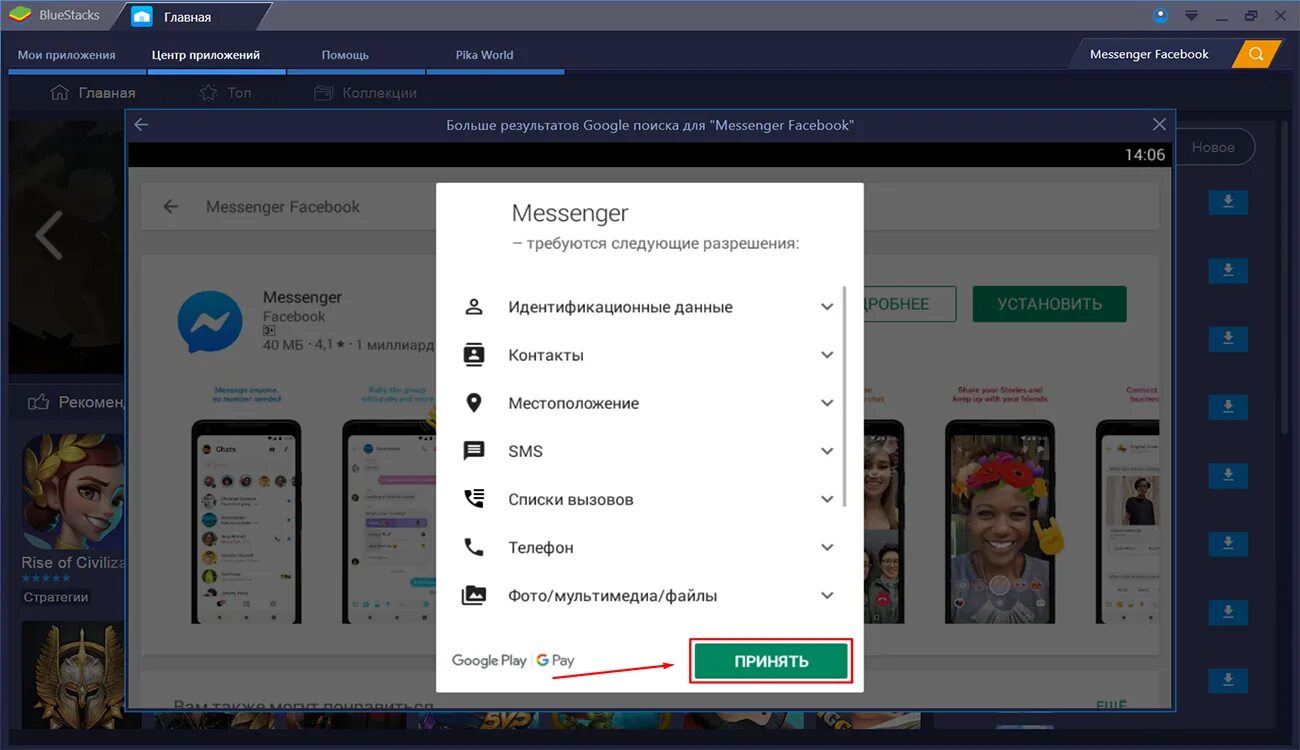Image resolution: width=1300 pixels, height=750 pixels.
Task: Click the previous banner left arrow
Action: [48, 236]
